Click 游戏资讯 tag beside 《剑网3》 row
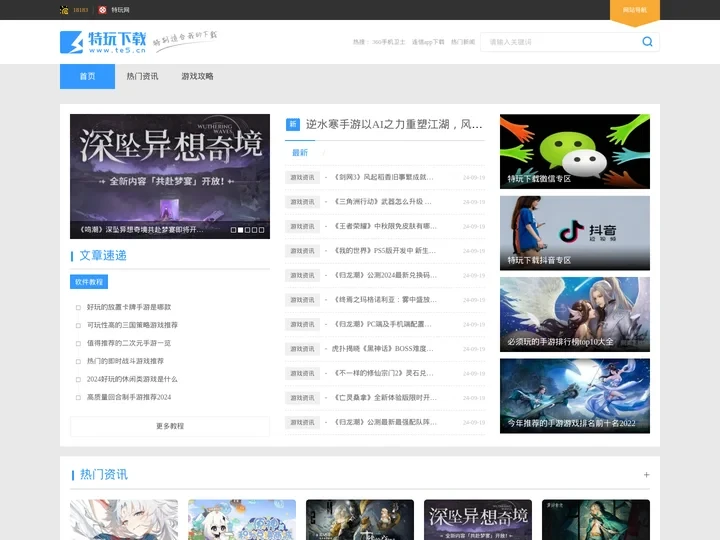720x540 pixels. click(302, 177)
